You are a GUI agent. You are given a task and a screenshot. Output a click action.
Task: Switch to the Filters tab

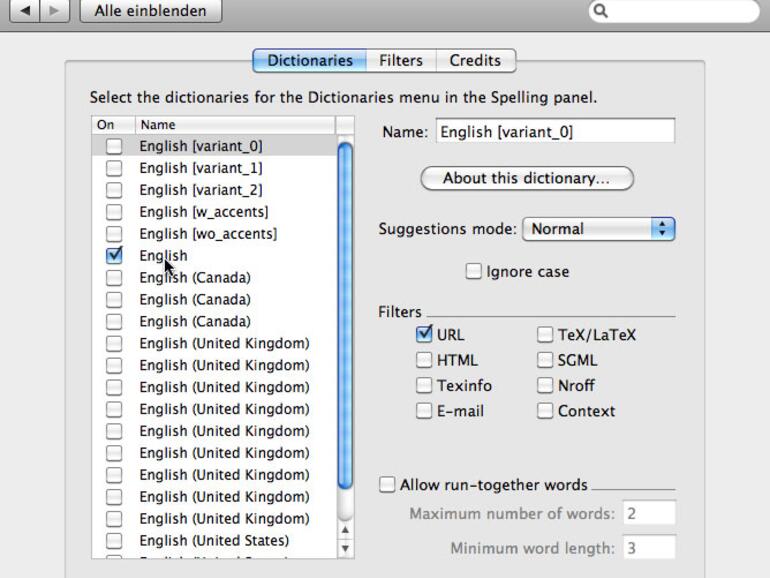[x=401, y=60]
